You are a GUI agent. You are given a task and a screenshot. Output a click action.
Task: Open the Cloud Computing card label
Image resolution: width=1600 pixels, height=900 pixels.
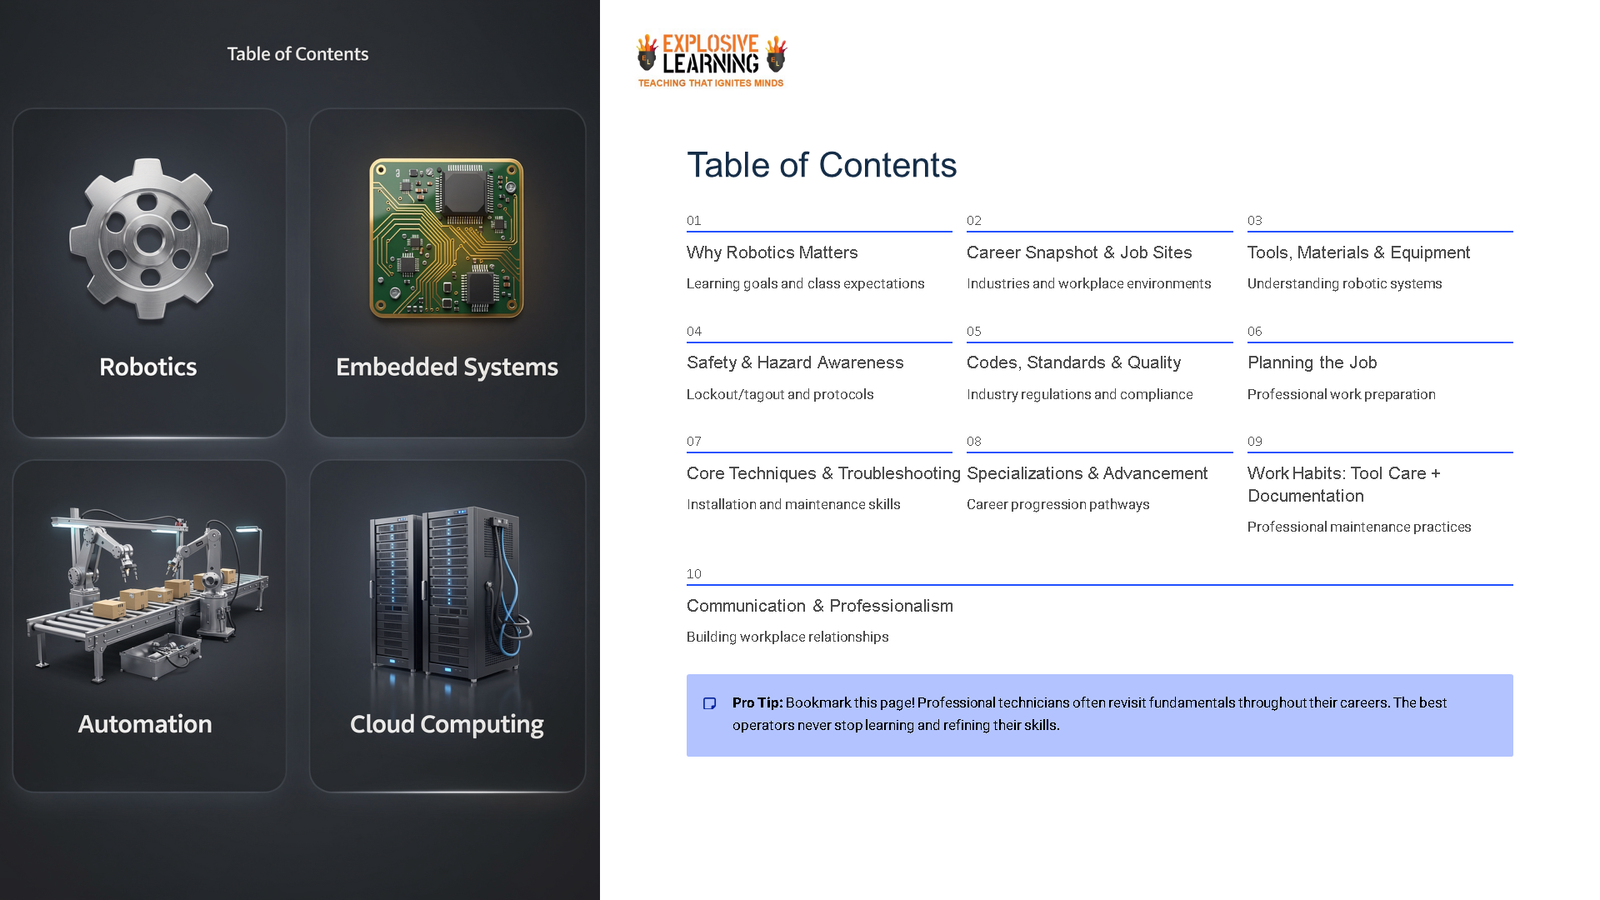coord(446,724)
